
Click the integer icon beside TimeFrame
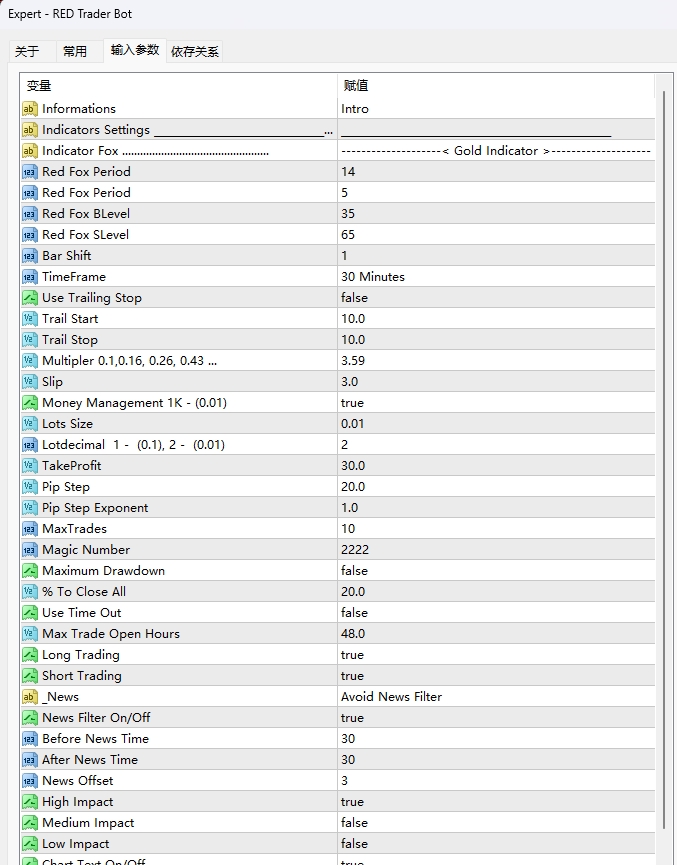(29, 276)
